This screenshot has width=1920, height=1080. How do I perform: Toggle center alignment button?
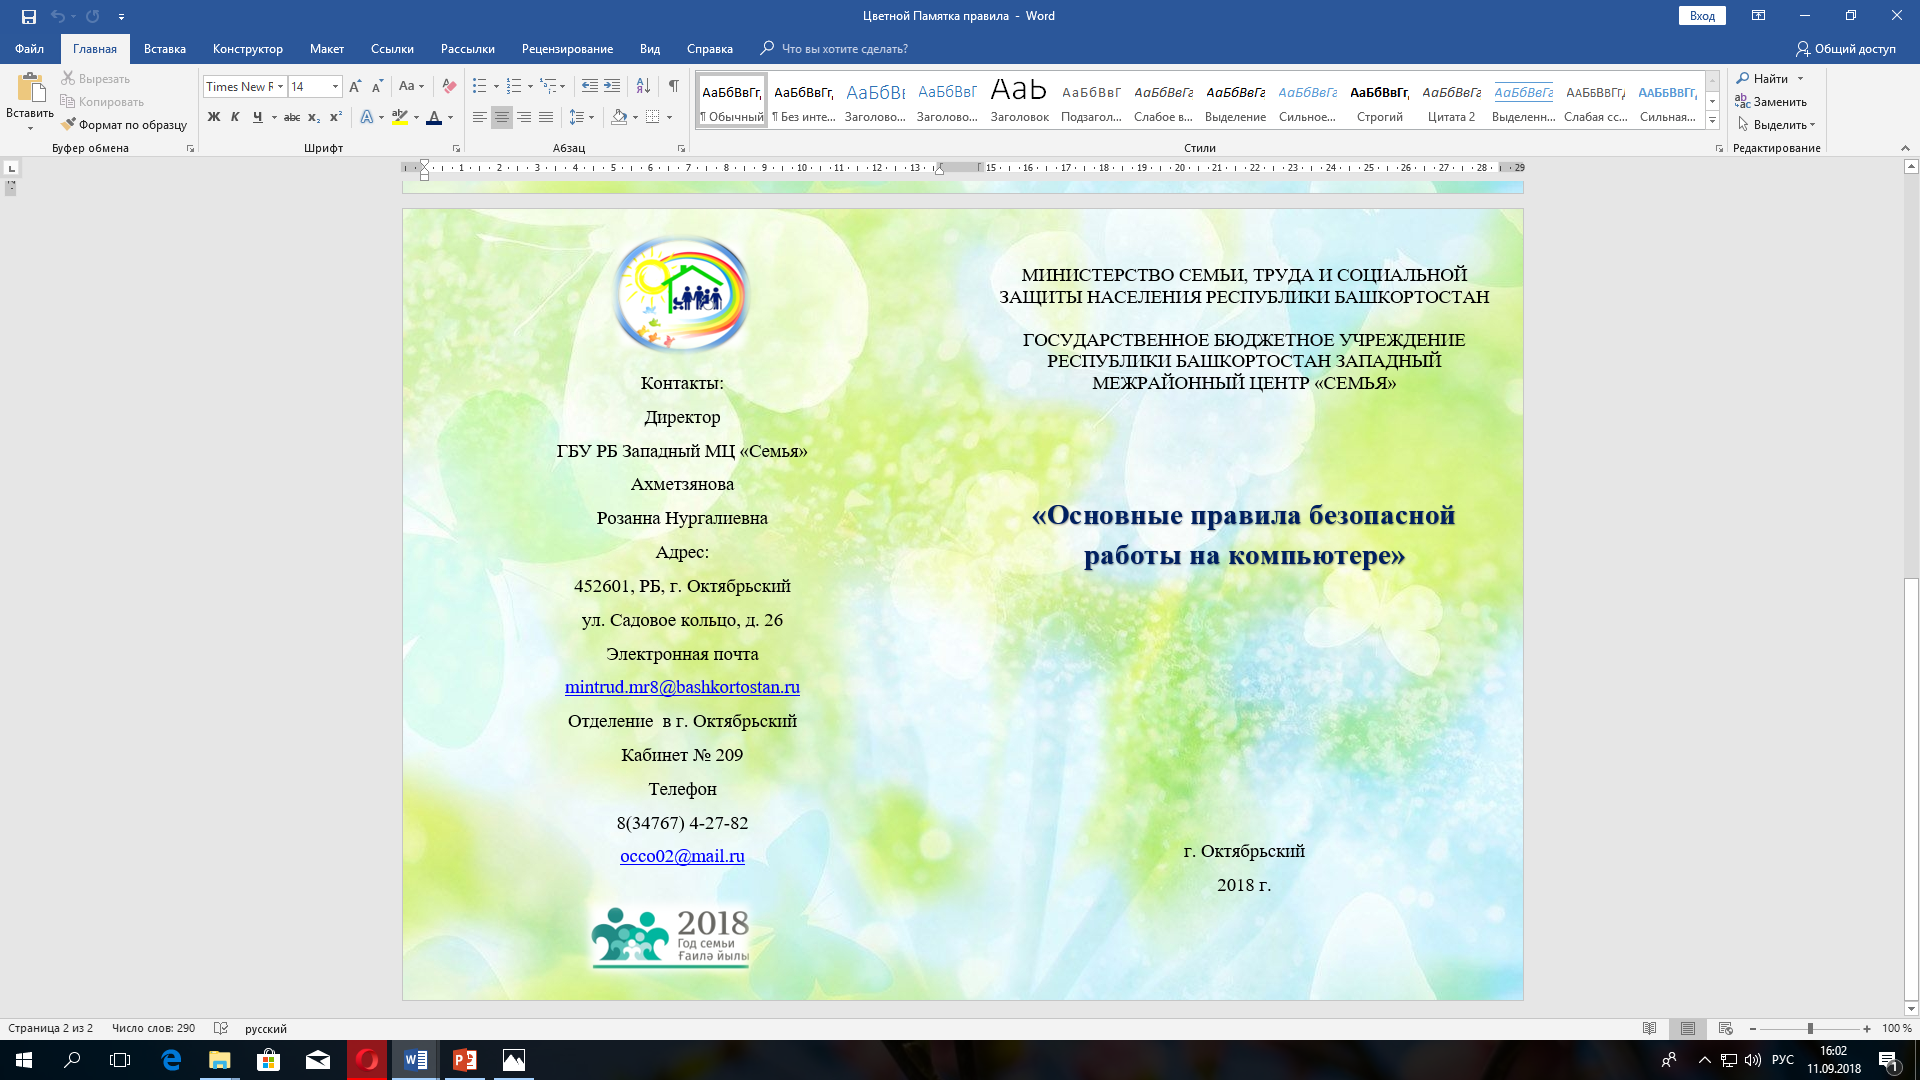point(502,117)
